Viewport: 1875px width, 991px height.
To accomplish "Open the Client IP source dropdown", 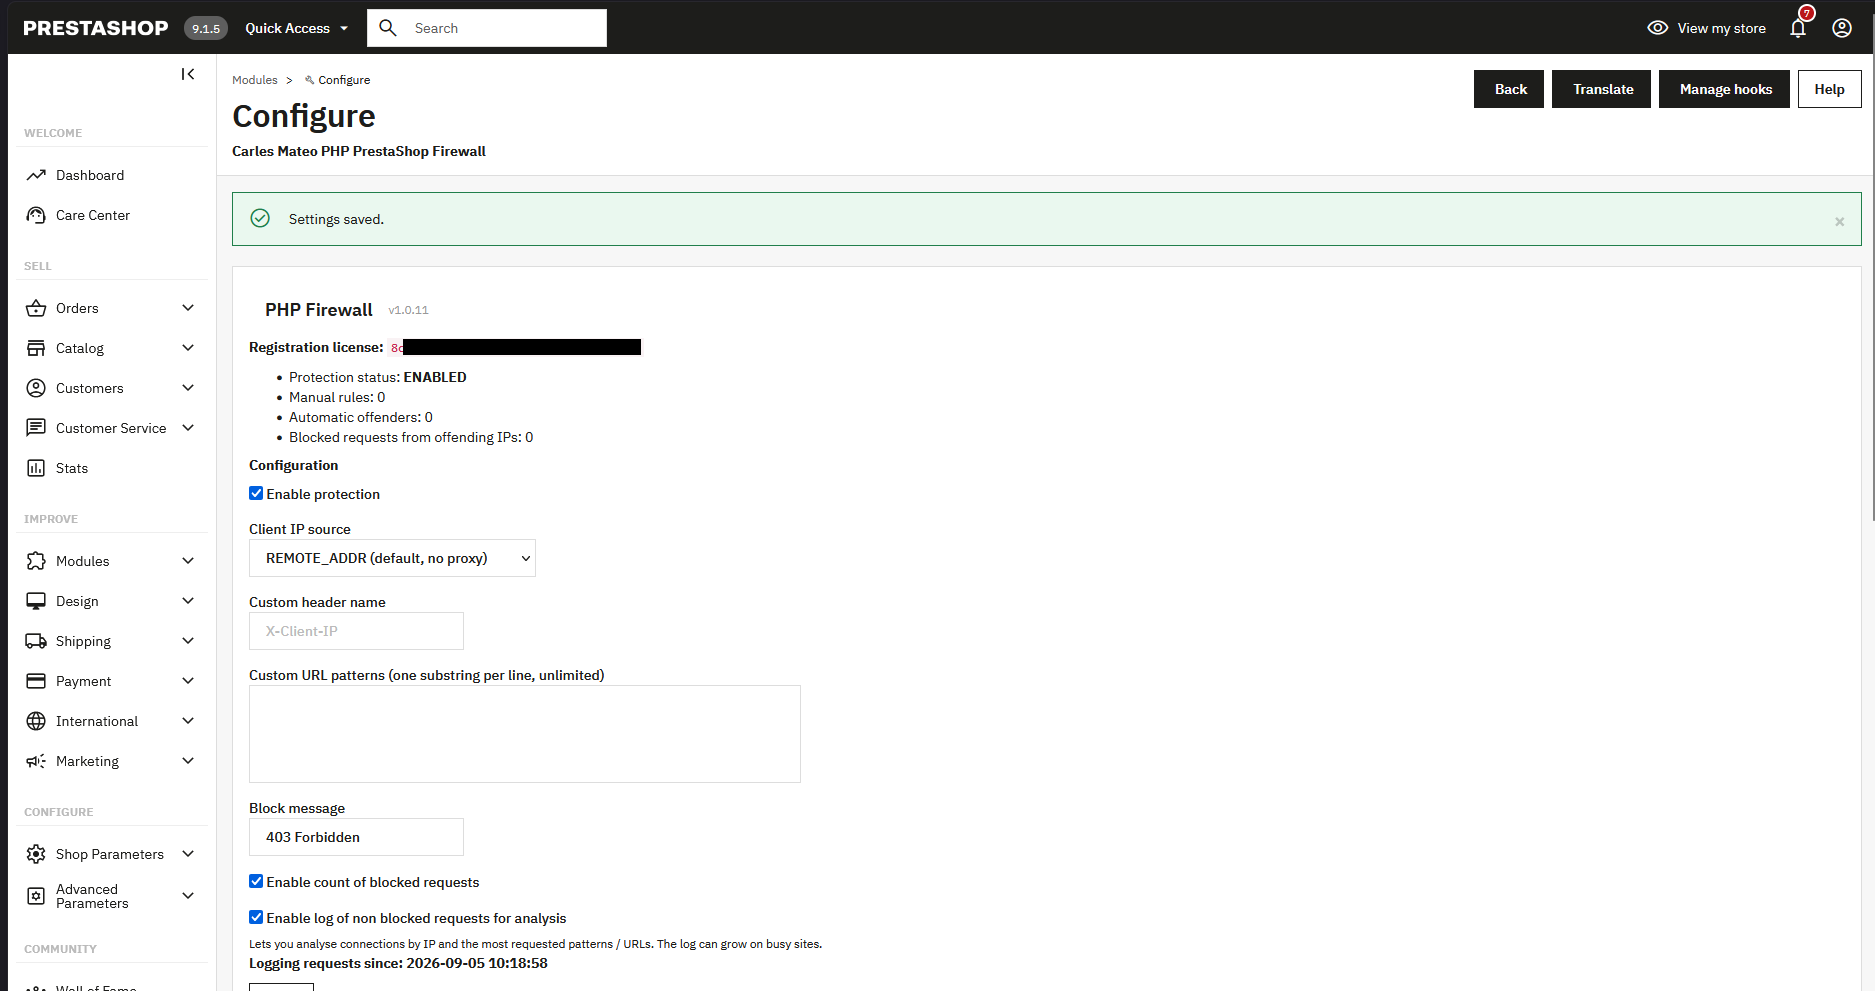I will click(x=392, y=558).
